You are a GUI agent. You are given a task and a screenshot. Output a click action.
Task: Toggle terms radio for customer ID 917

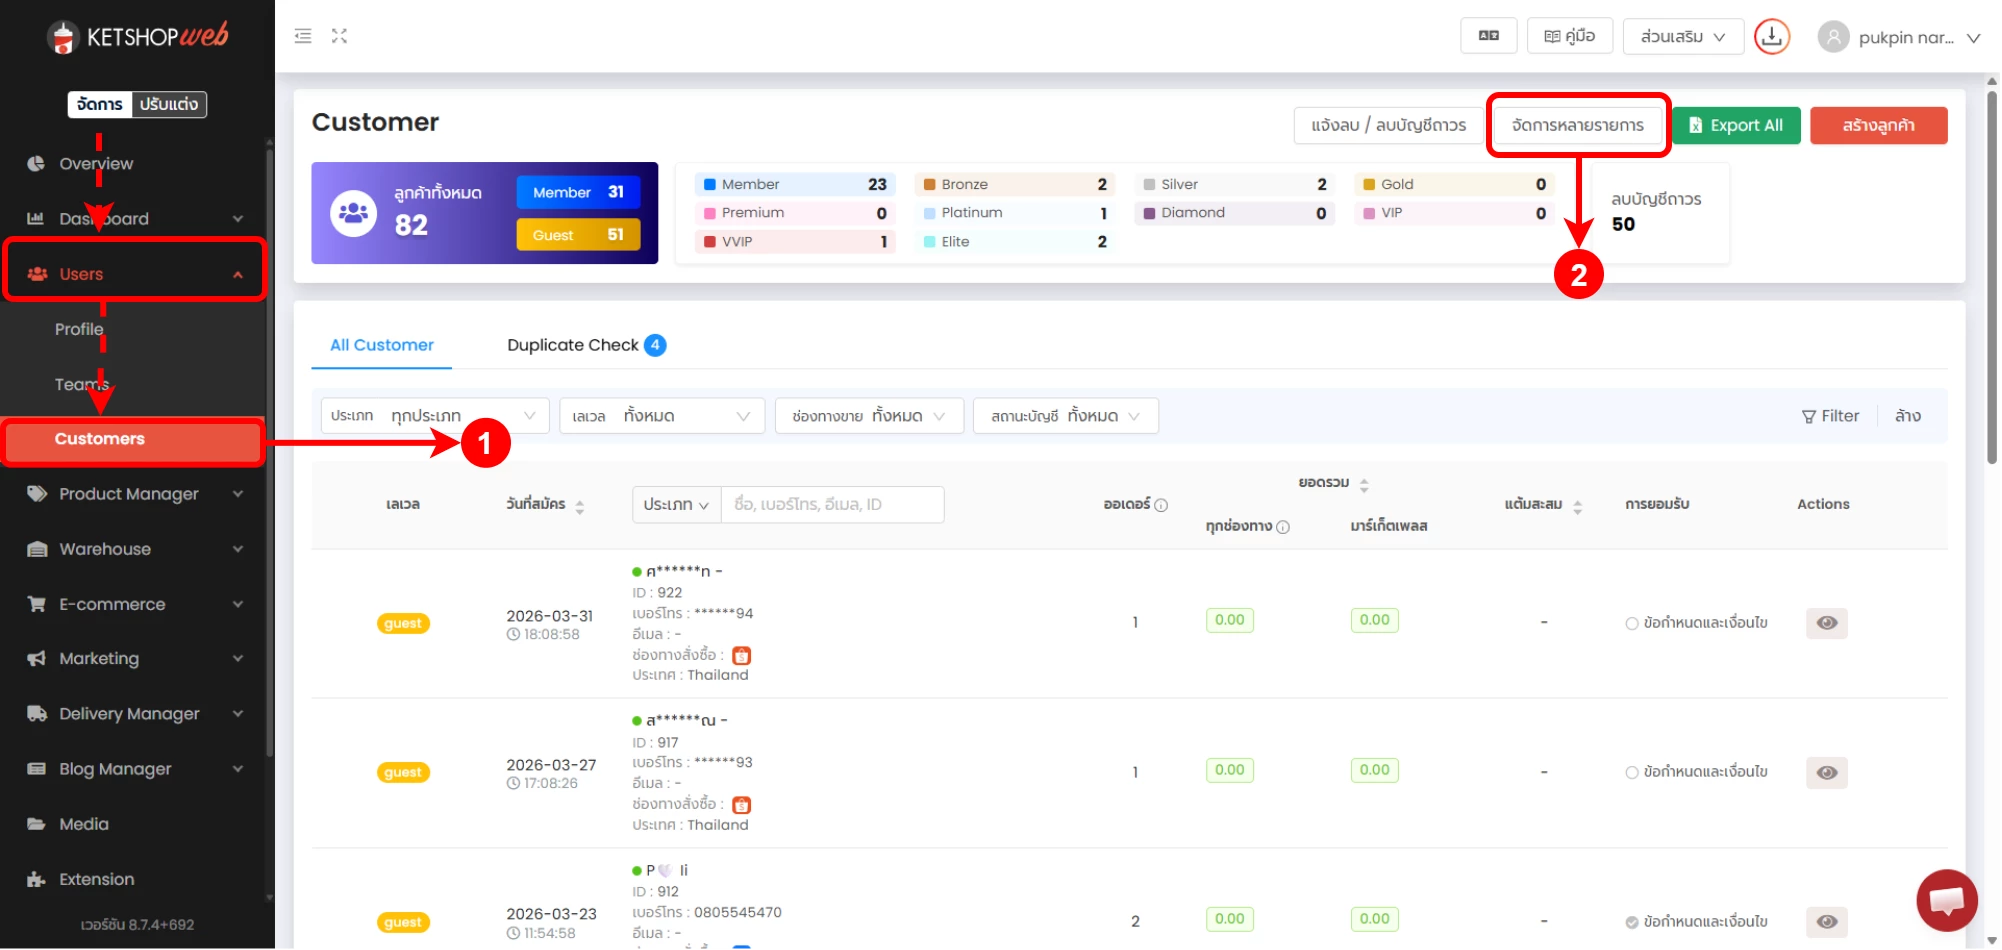click(x=1632, y=773)
